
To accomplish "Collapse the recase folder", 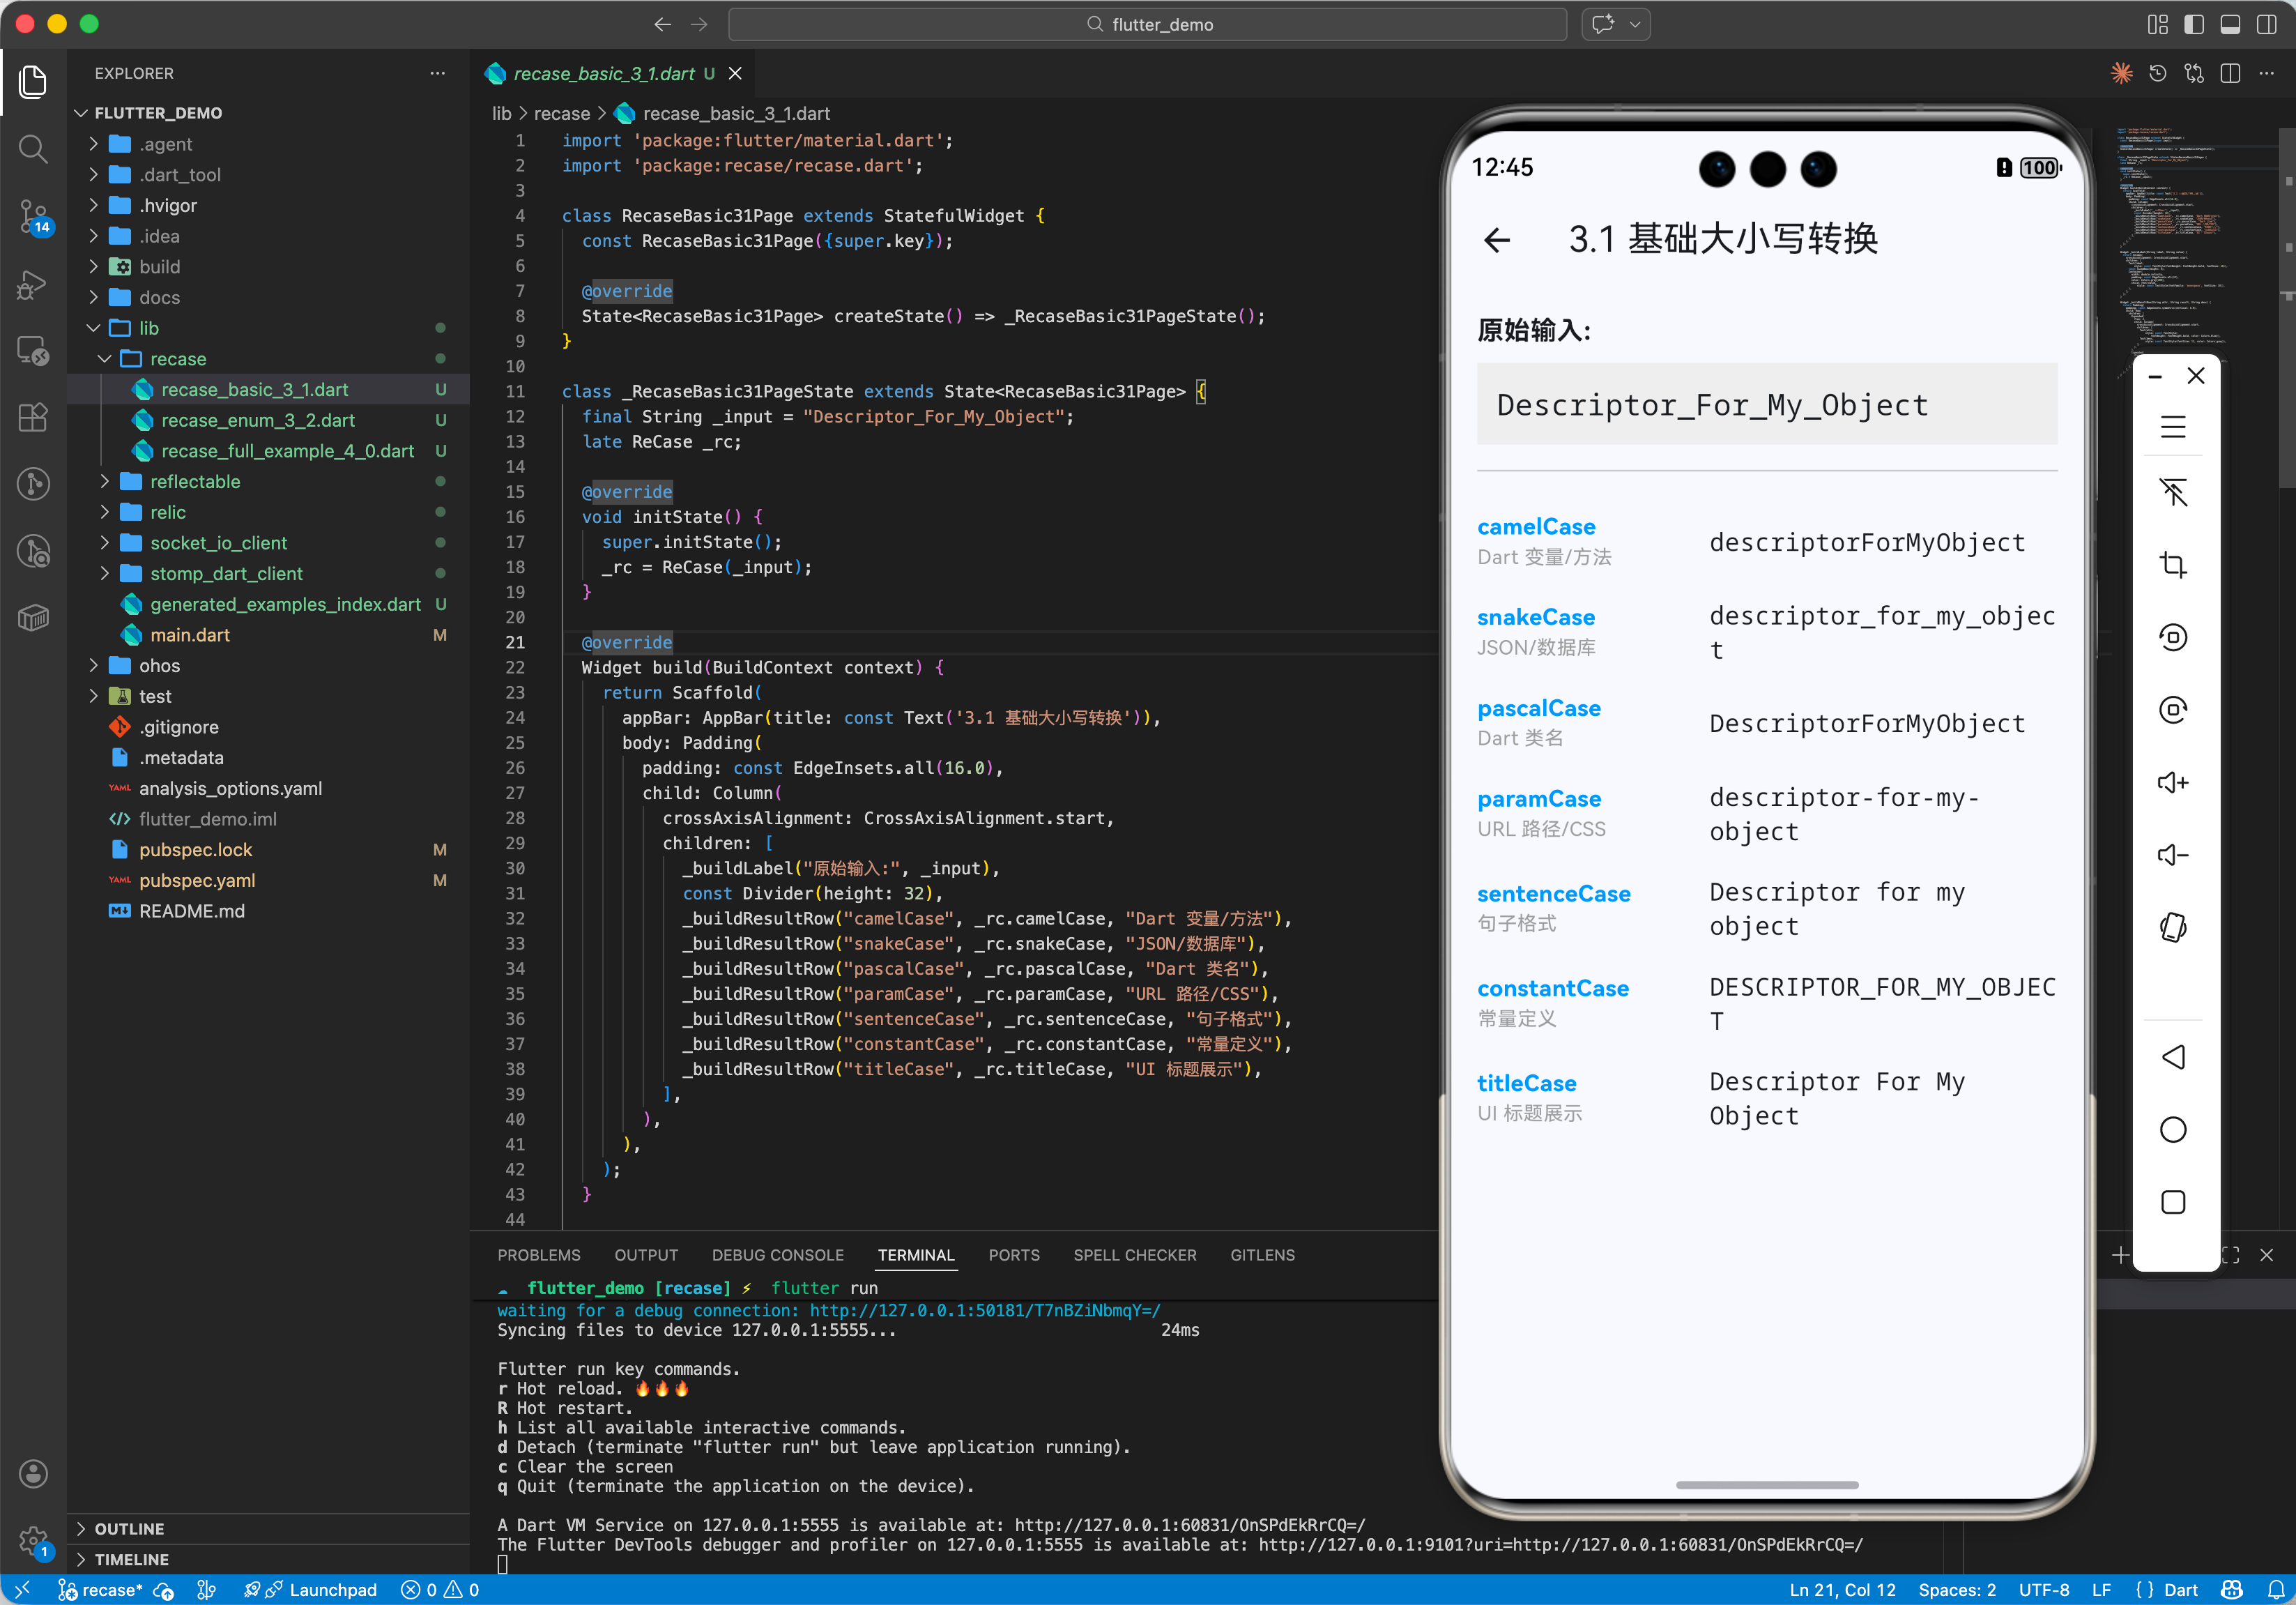I will (x=178, y=359).
